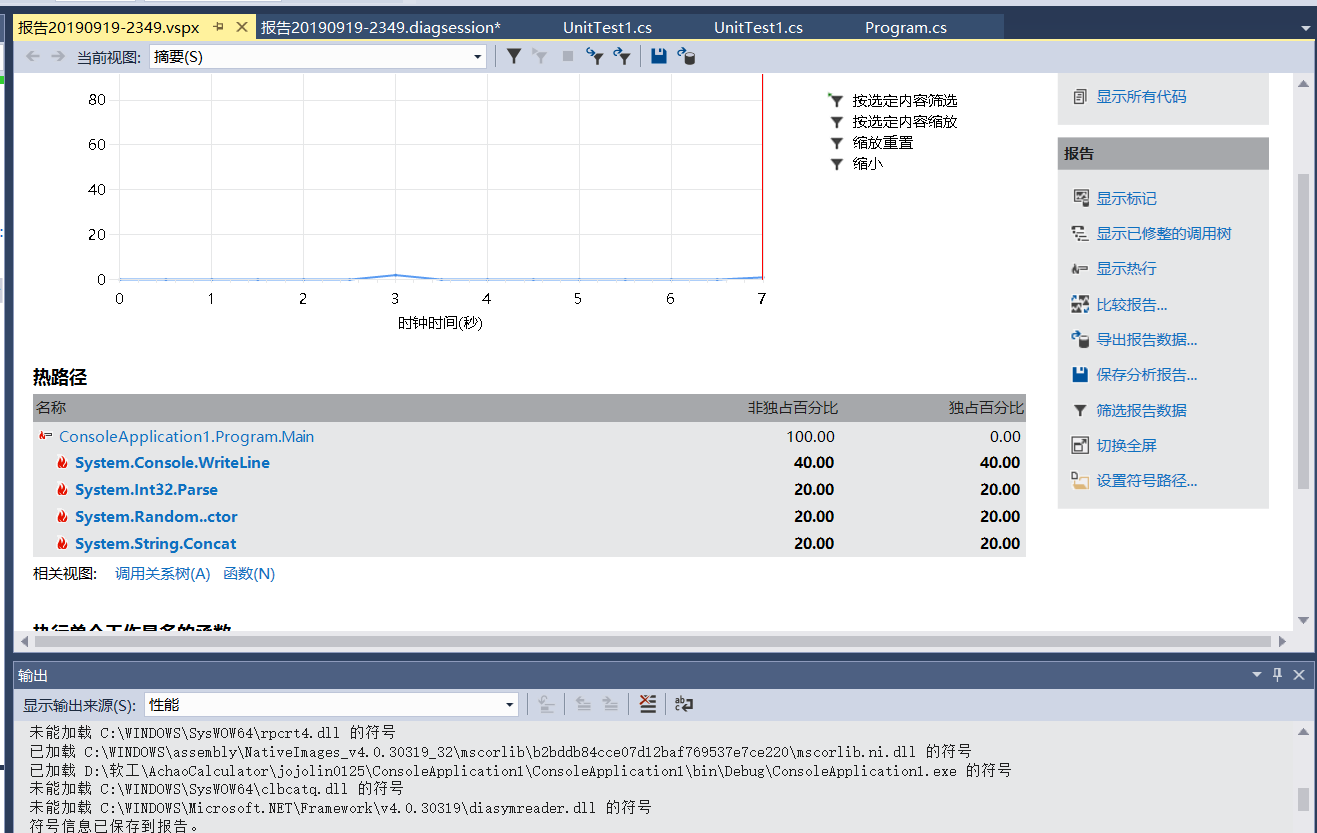Open System.Random..ctor hot path function
The width and height of the screenshot is (1317, 833).
tap(156, 517)
